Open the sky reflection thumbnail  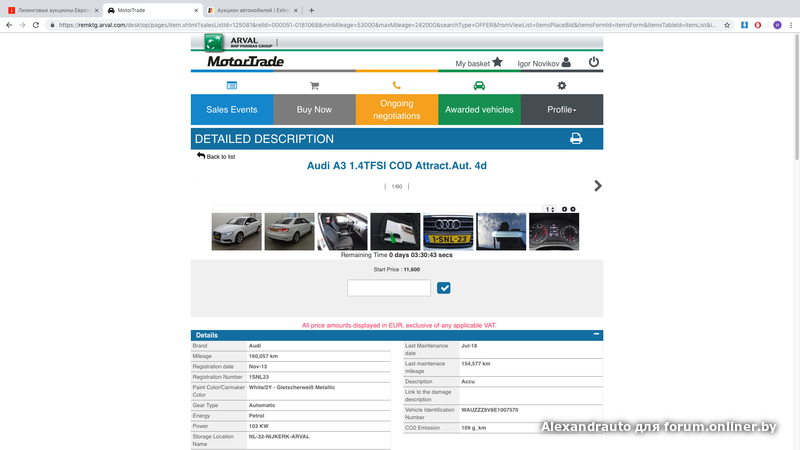tap(501, 232)
